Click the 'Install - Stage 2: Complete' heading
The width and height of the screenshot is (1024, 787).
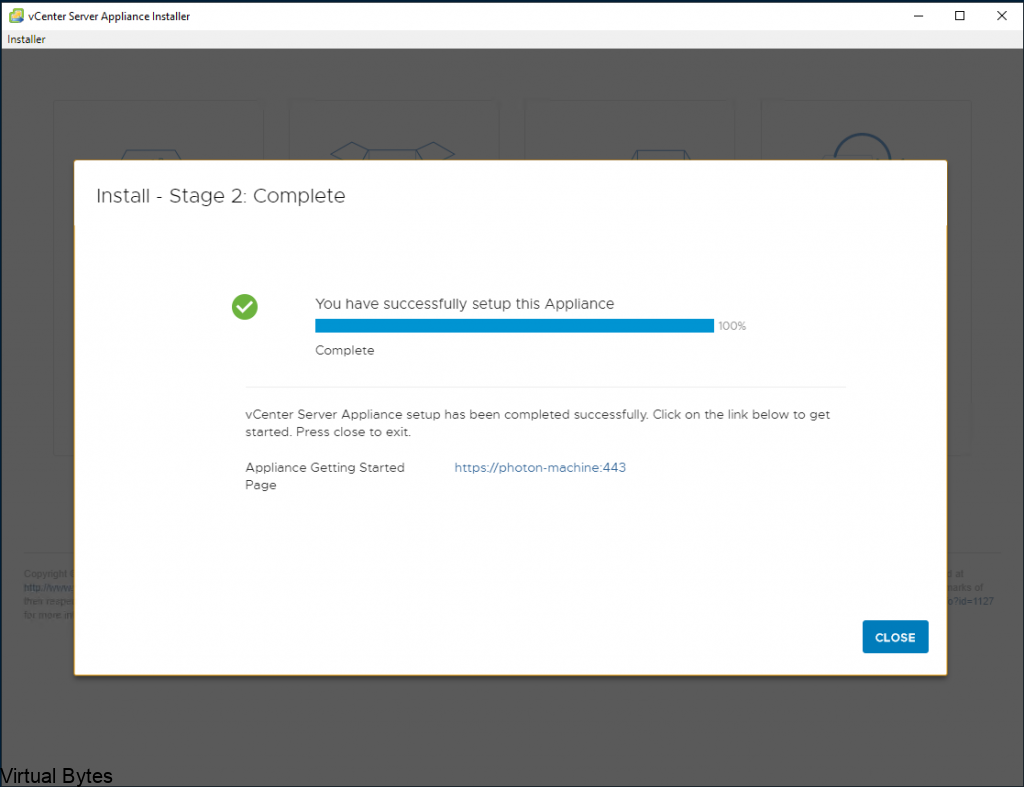221,196
